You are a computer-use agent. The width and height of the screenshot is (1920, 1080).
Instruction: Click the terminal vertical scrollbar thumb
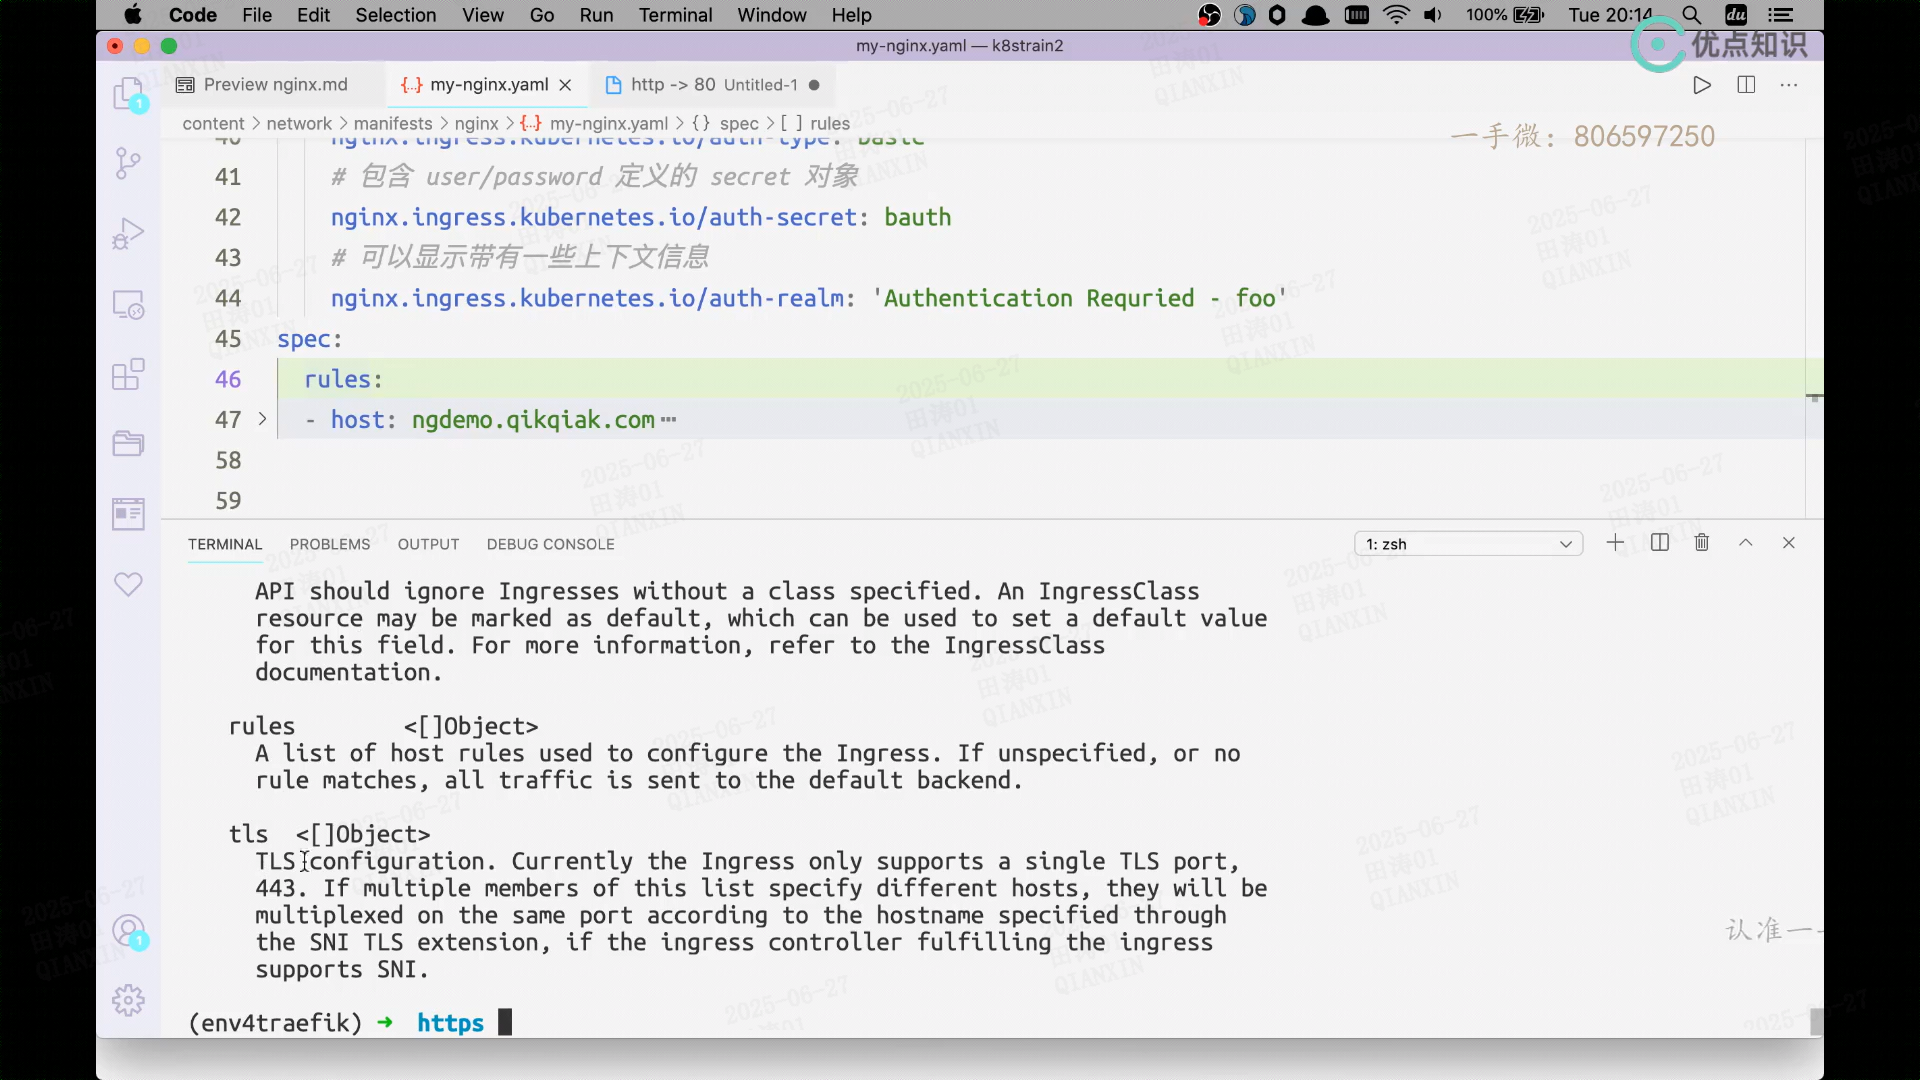point(1816,1021)
